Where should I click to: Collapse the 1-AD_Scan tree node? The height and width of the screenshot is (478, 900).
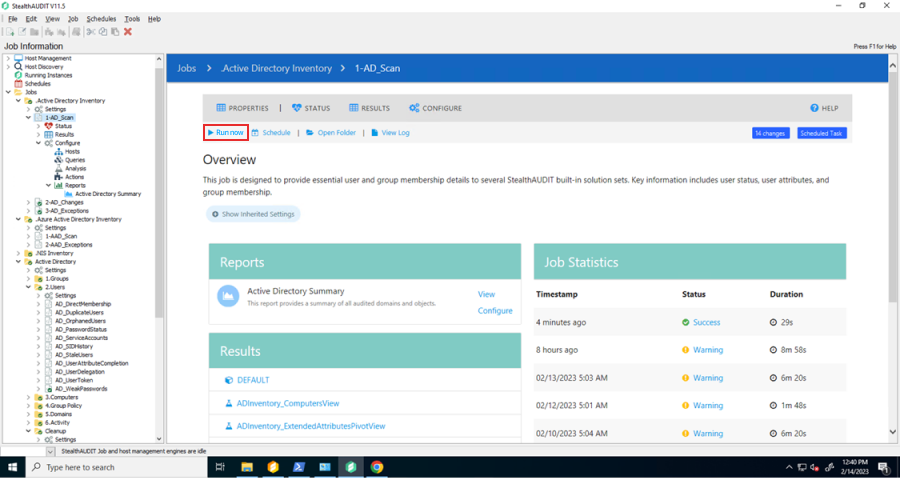pyautogui.click(x=29, y=118)
